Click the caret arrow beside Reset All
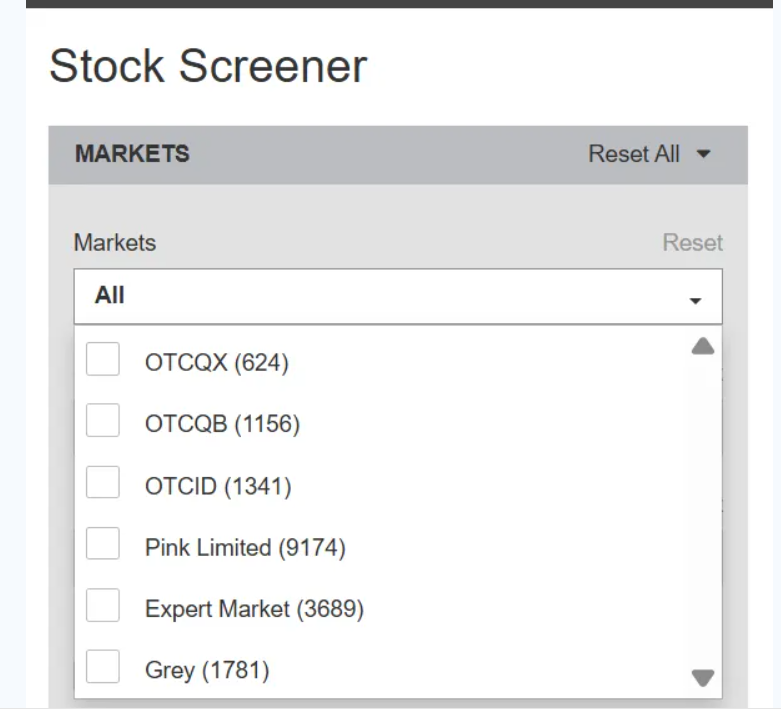 click(703, 155)
